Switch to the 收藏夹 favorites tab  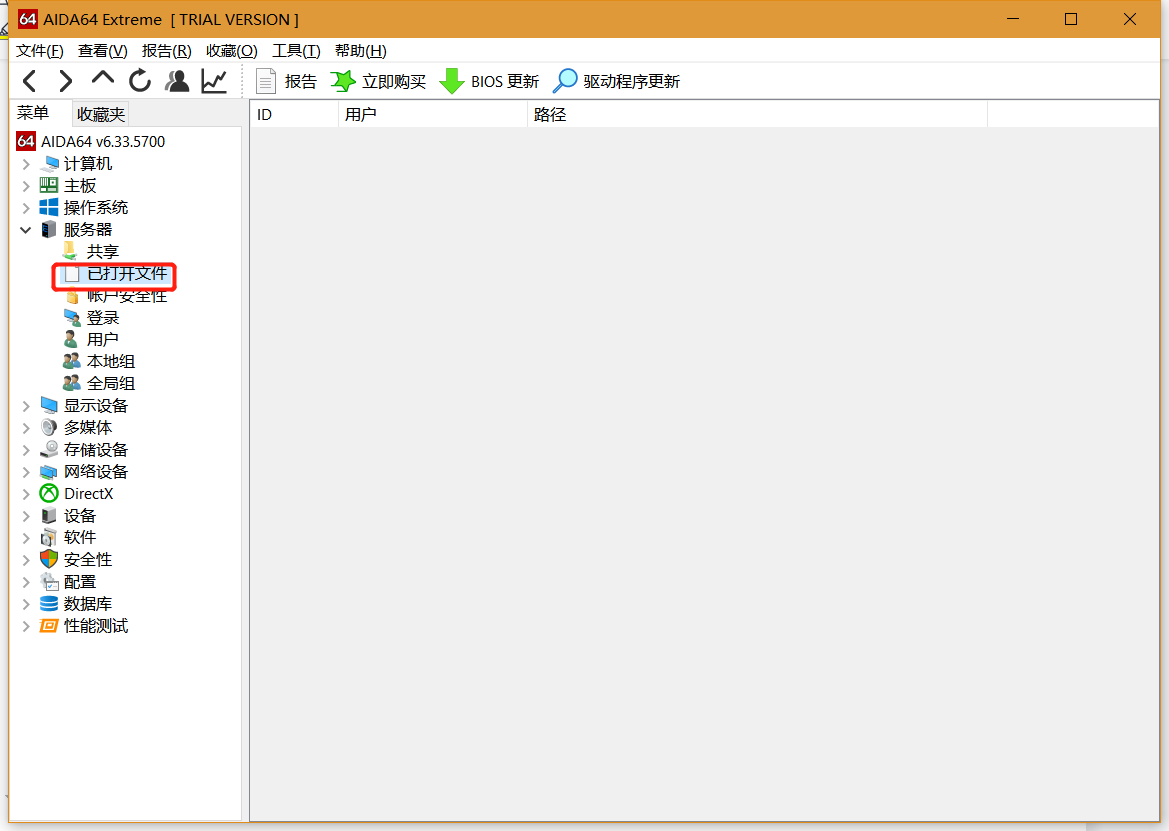(101, 114)
